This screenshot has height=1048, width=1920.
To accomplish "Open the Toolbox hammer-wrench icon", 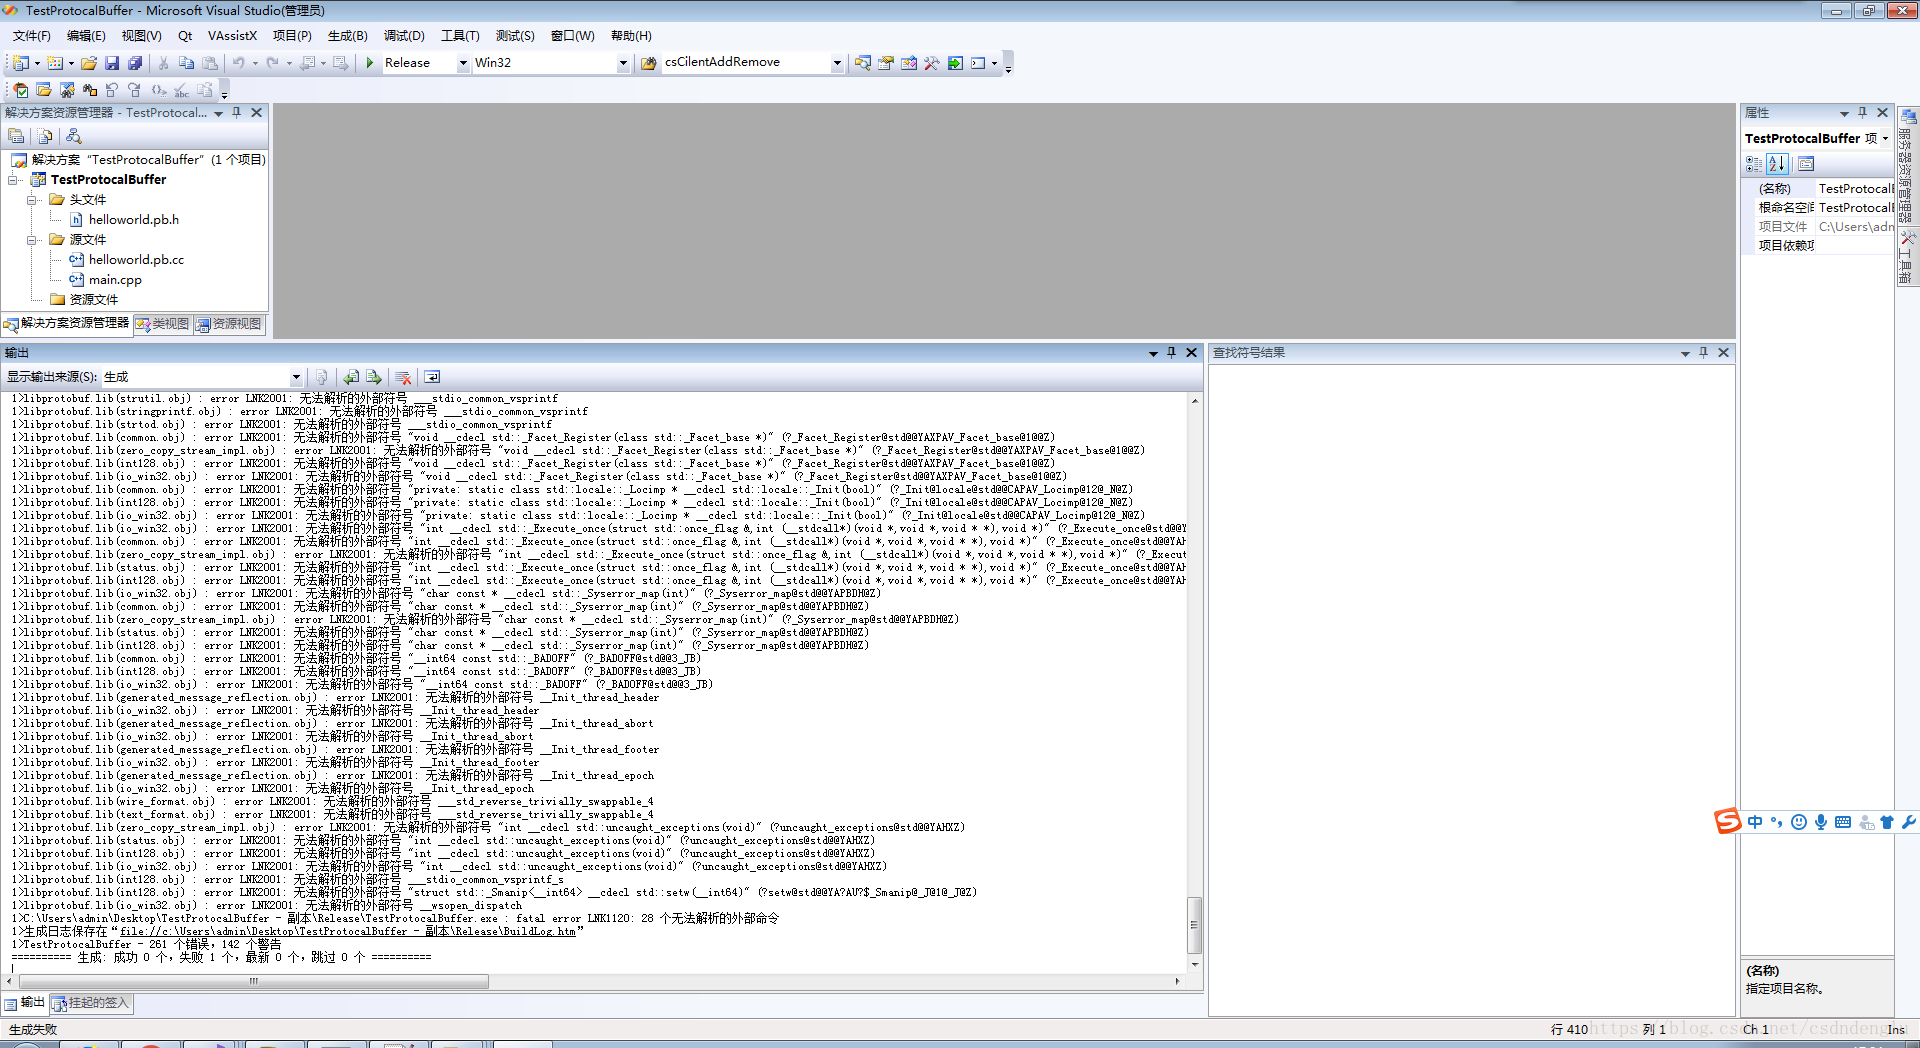I will pos(932,63).
